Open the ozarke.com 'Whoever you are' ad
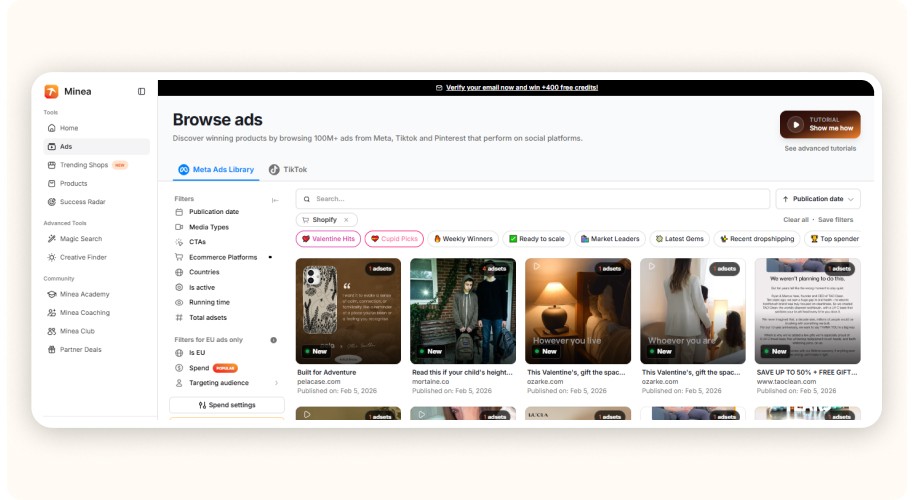The image size is (914, 500). [x=692, y=311]
